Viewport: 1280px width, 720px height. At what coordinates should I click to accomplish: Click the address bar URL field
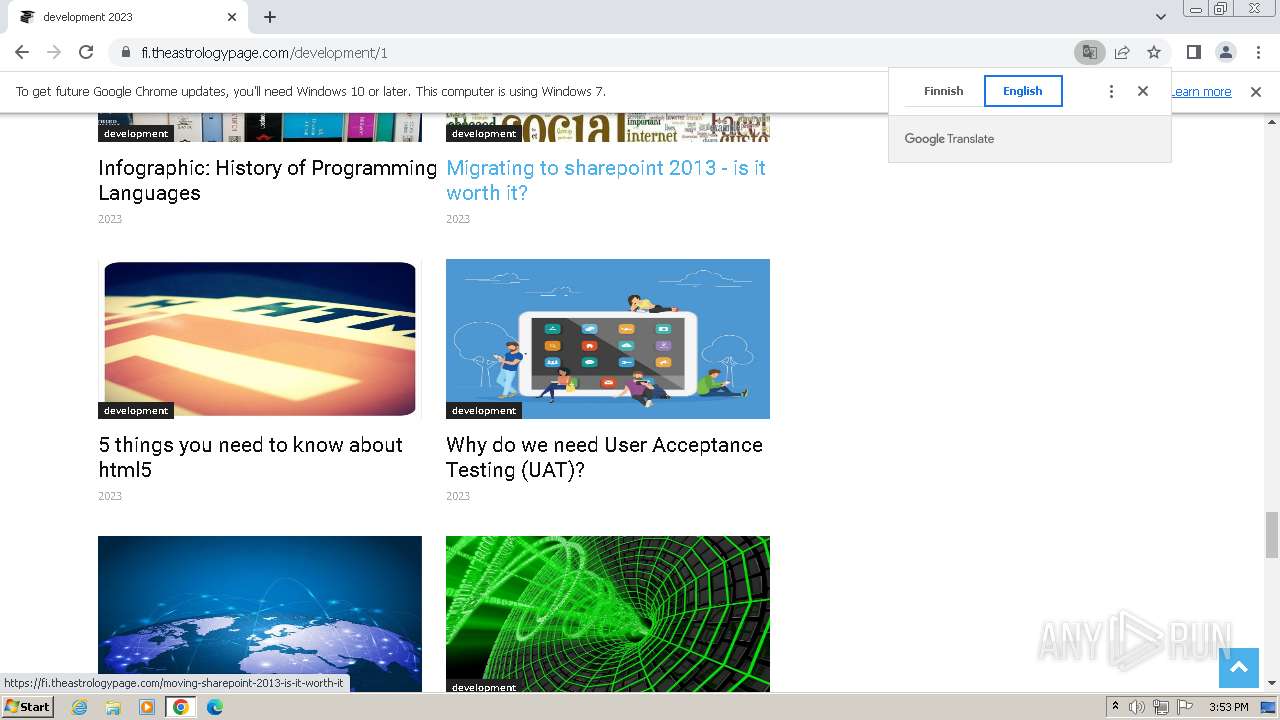(600, 52)
